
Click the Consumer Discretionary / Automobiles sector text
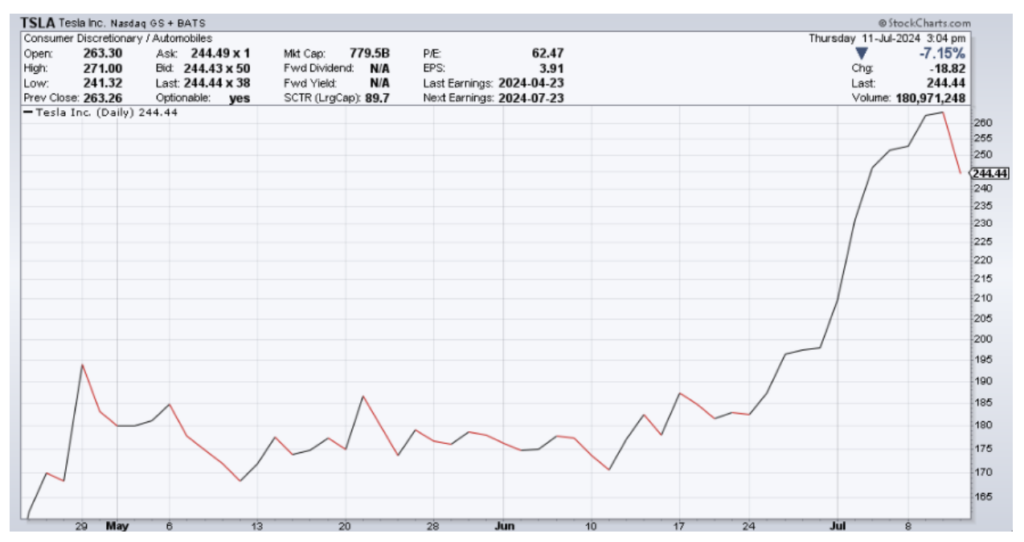pos(118,39)
